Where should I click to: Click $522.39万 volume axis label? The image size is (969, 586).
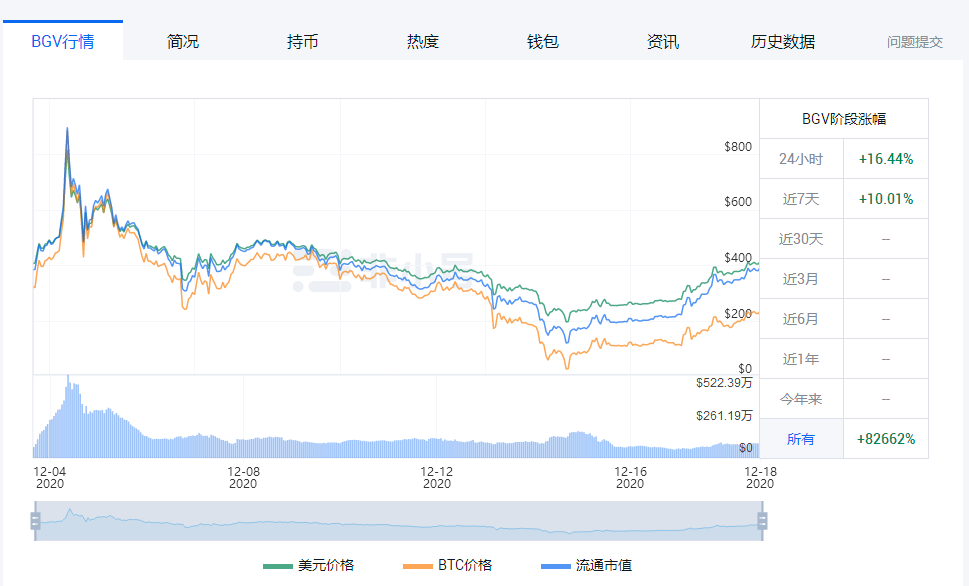point(724,383)
